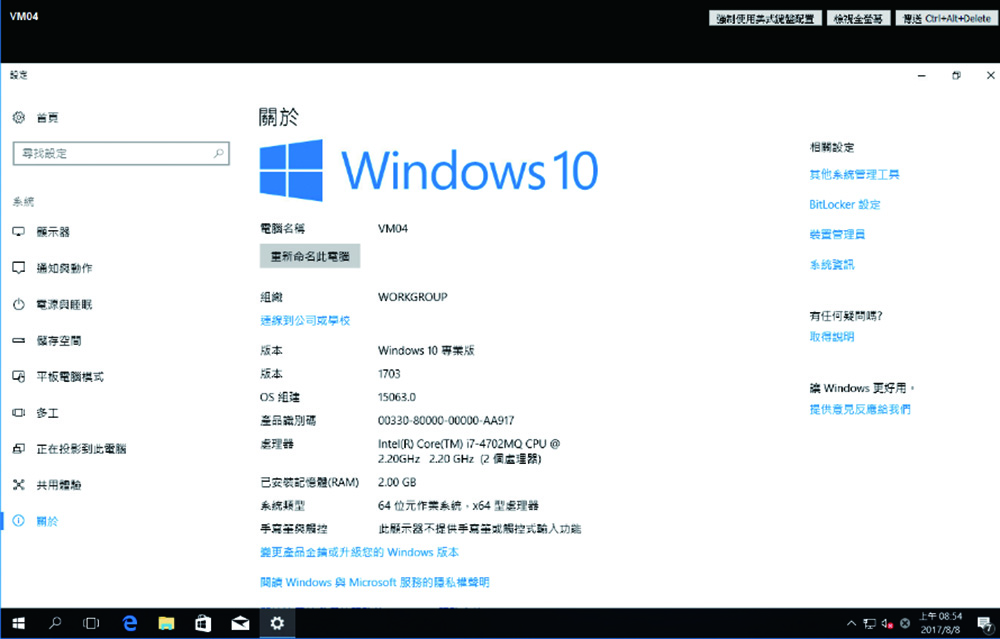The width and height of the screenshot is (1000, 639).
Task: Open the Action Center notification icon
Action: (x=985, y=624)
